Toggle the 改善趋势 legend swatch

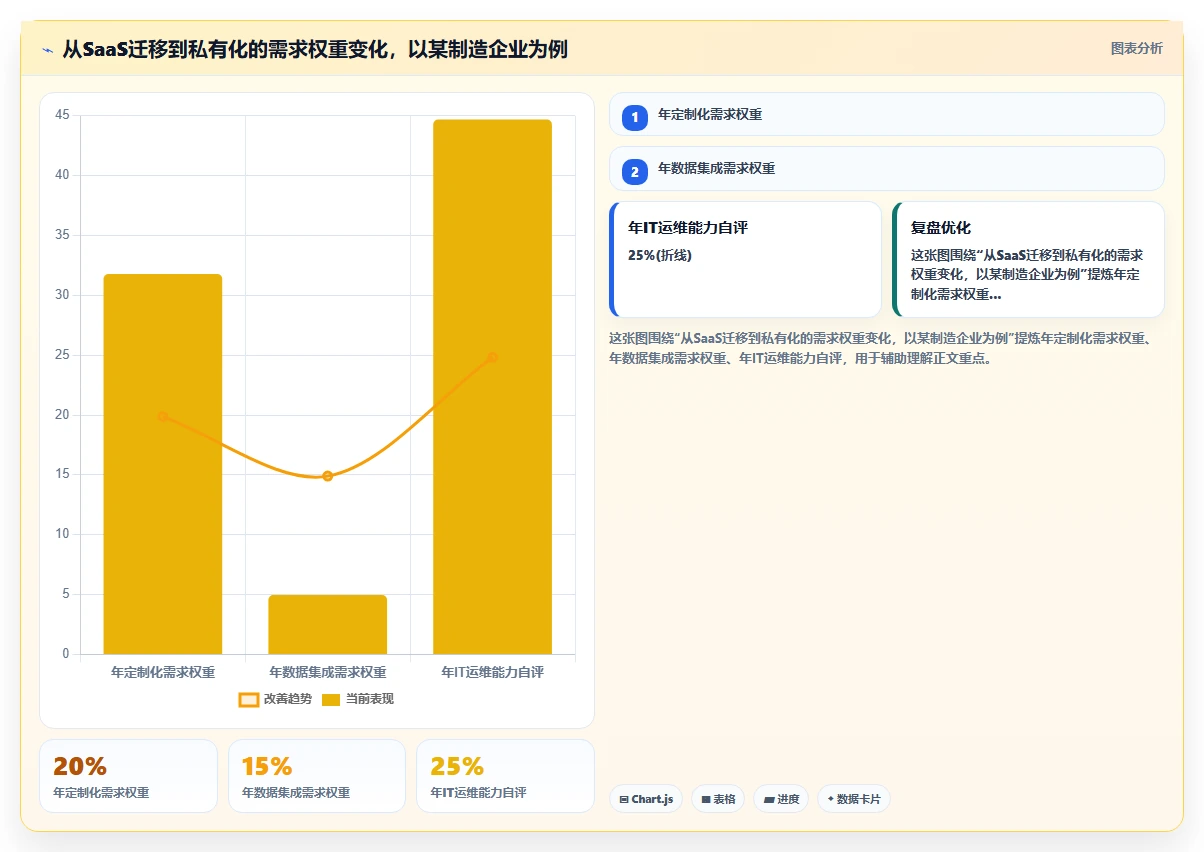[249, 699]
